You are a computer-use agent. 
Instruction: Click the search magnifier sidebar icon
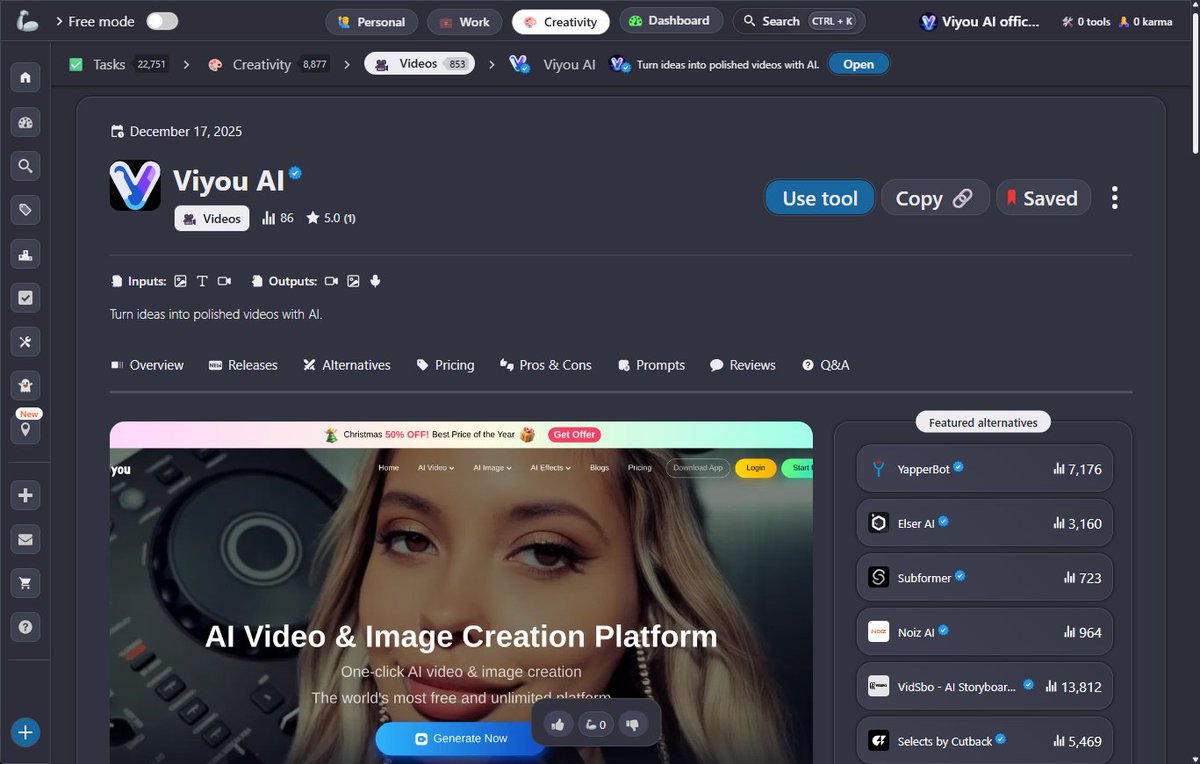pos(25,166)
